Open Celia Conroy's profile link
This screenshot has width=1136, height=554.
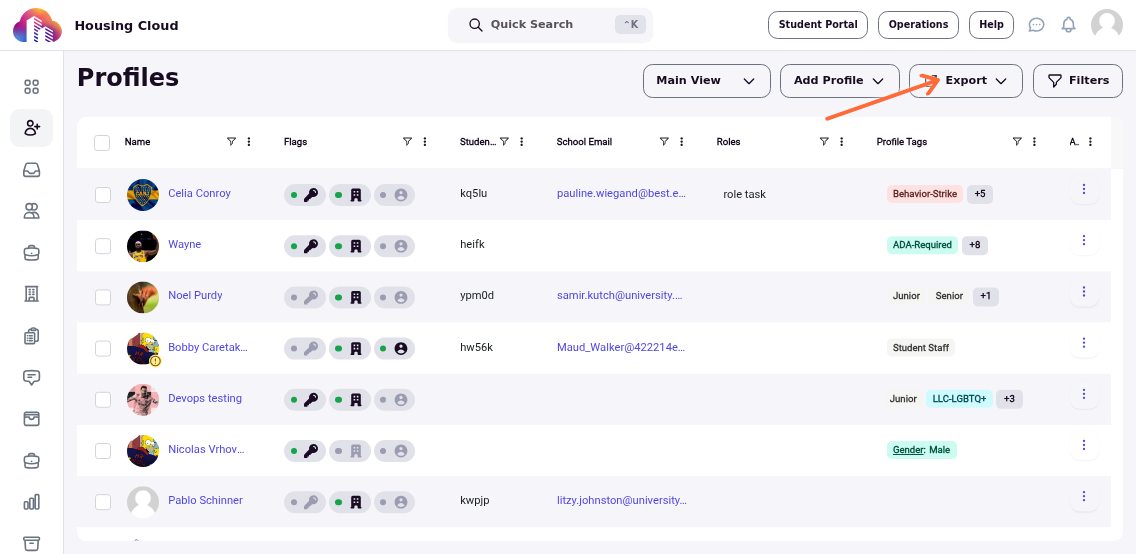coord(199,193)
